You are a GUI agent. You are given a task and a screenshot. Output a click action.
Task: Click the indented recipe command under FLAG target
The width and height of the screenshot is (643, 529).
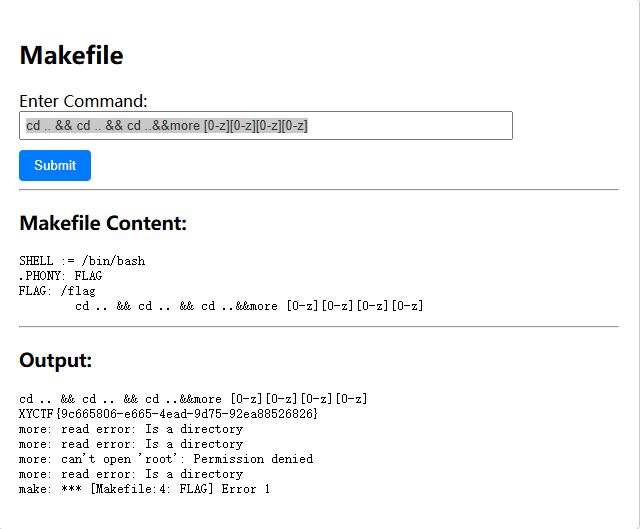[x=249, y=306]
